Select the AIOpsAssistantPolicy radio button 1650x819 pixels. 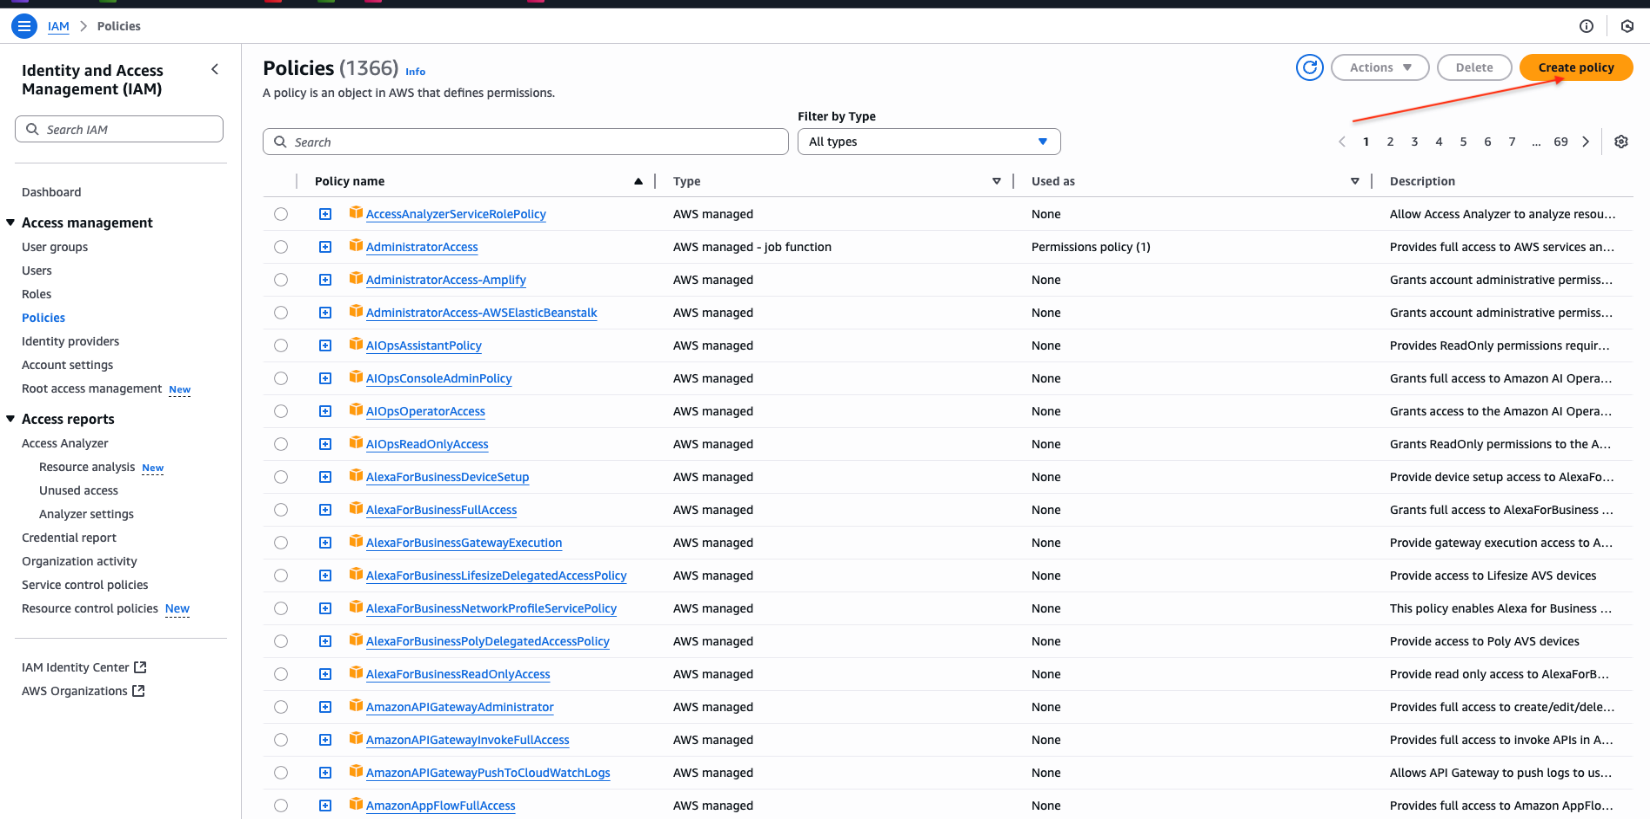point(281,346)
